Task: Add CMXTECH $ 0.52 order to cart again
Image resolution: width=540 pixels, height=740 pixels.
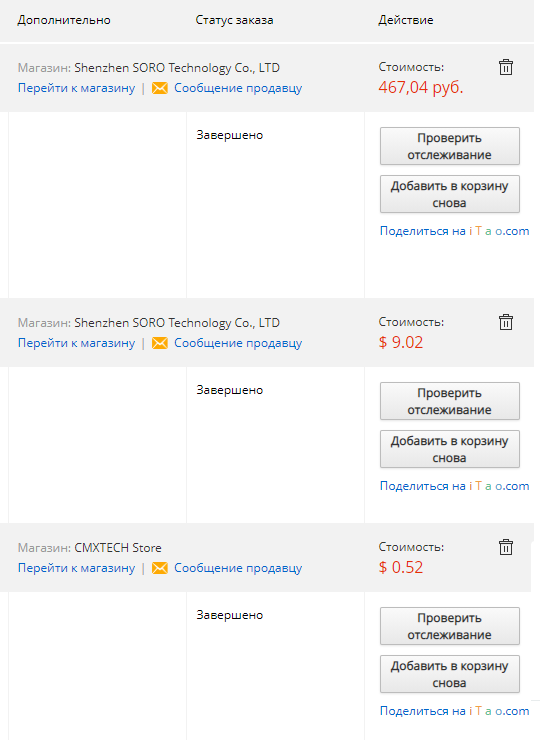Action: click(x=449, y=674)
